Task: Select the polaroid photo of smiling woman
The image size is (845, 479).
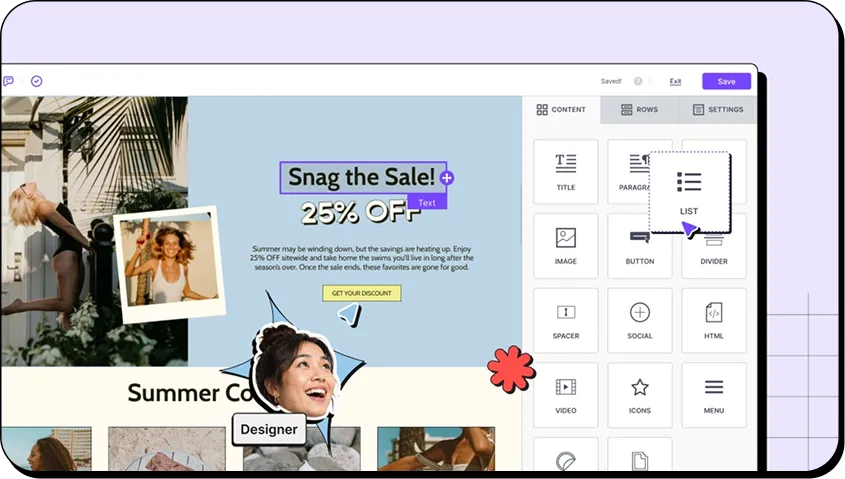Action: coord(170,263)
